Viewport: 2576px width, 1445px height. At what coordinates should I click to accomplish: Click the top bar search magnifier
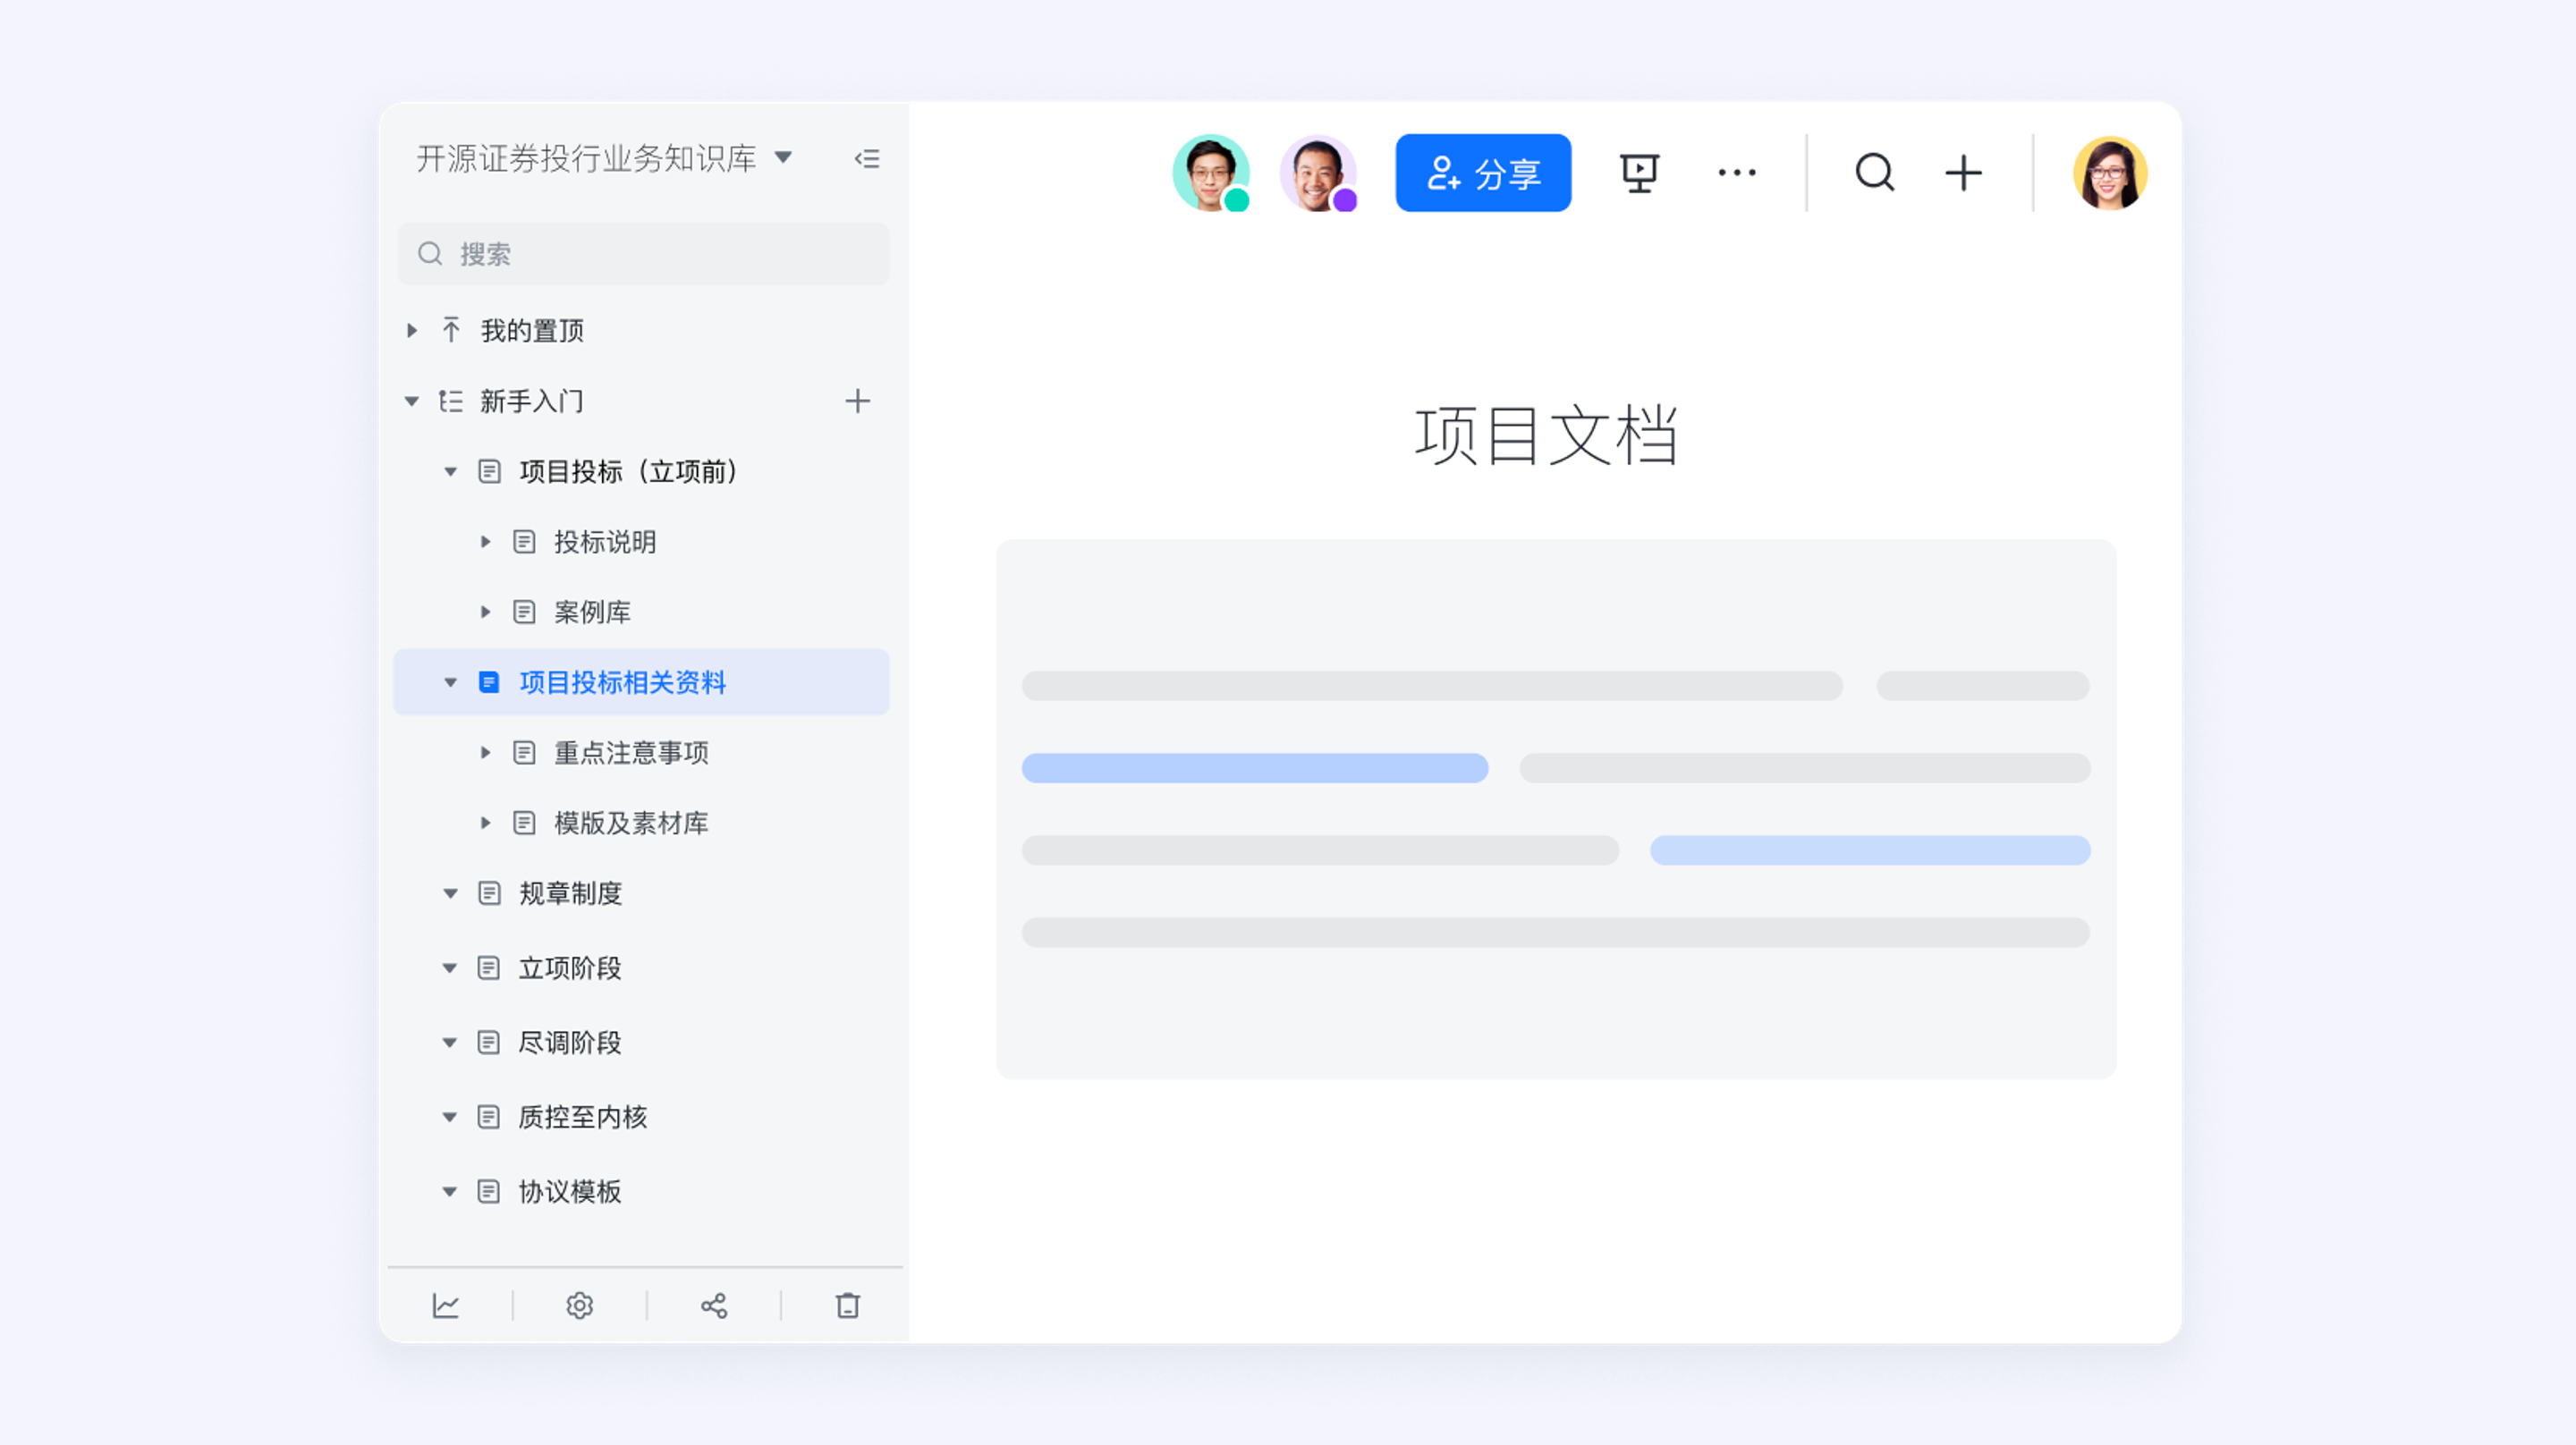(x=1875, y=173)
